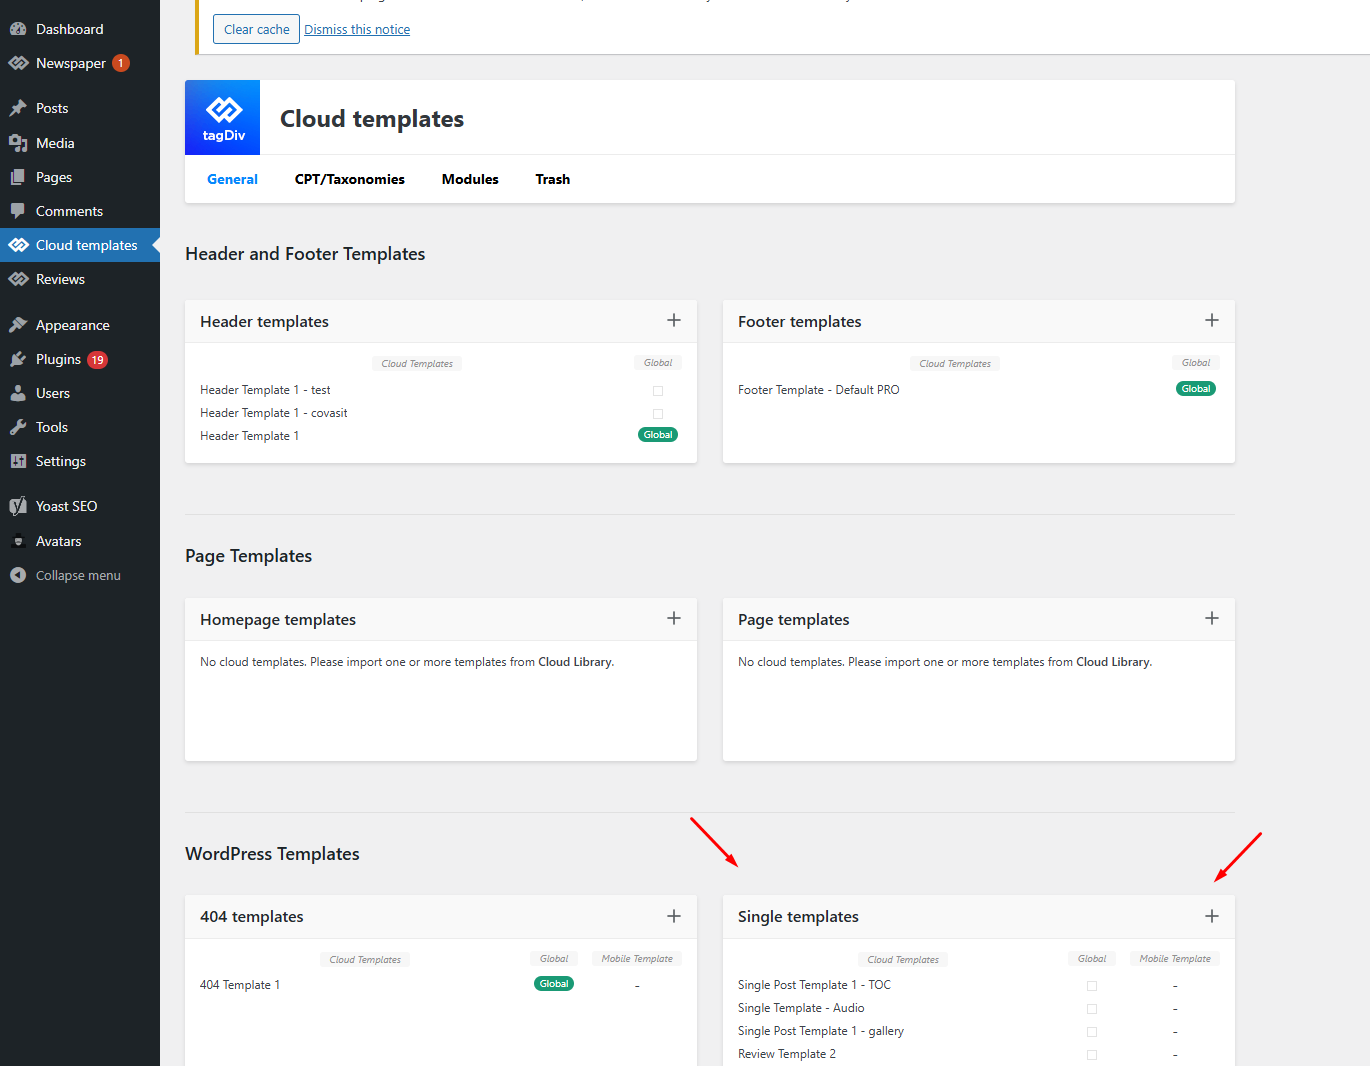Click the Users icon in sidebar
This screenshot has width=1370, height=1066.
18,393
